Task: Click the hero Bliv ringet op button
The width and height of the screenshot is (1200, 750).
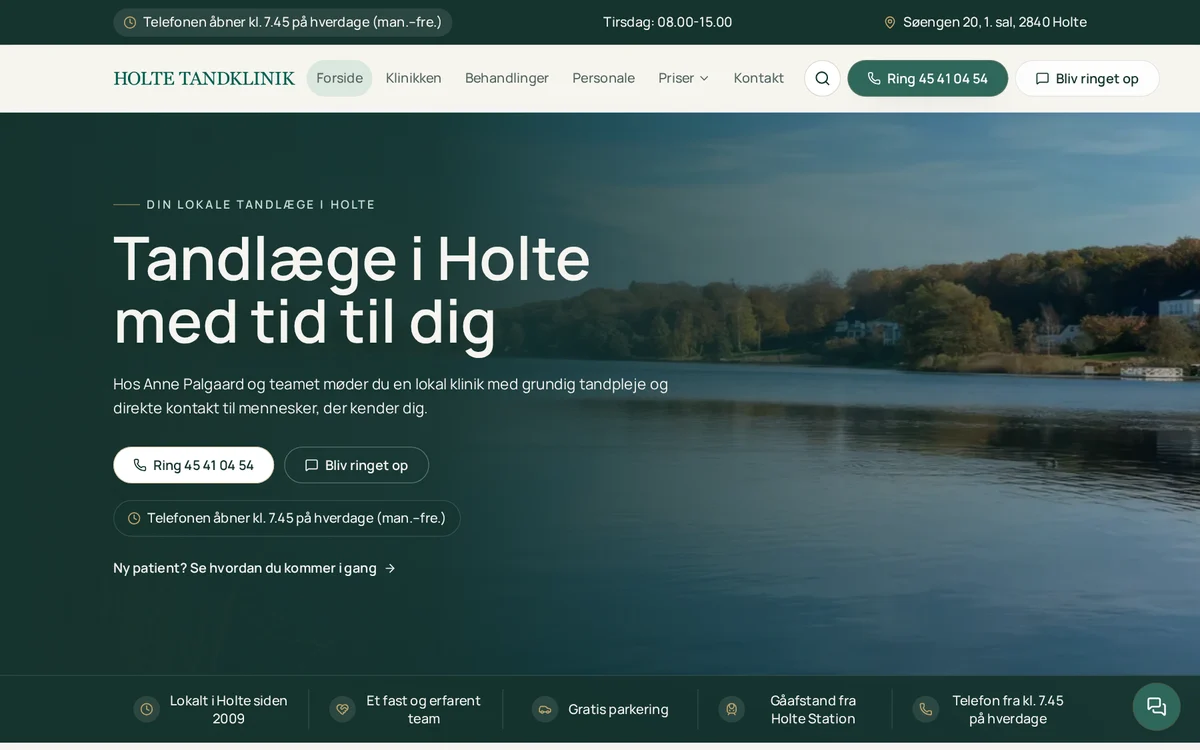Action: point(357,465)
